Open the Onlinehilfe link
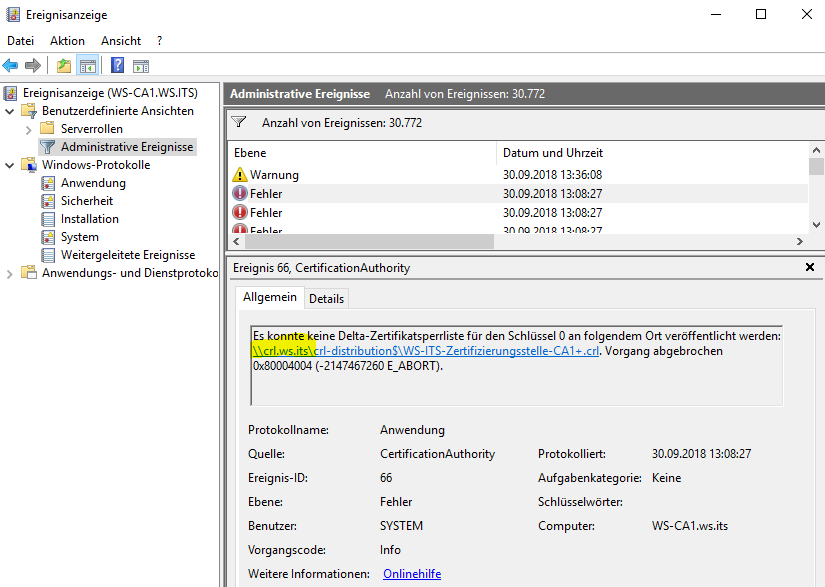Screen dimensions: 825x587 (412, 574)
